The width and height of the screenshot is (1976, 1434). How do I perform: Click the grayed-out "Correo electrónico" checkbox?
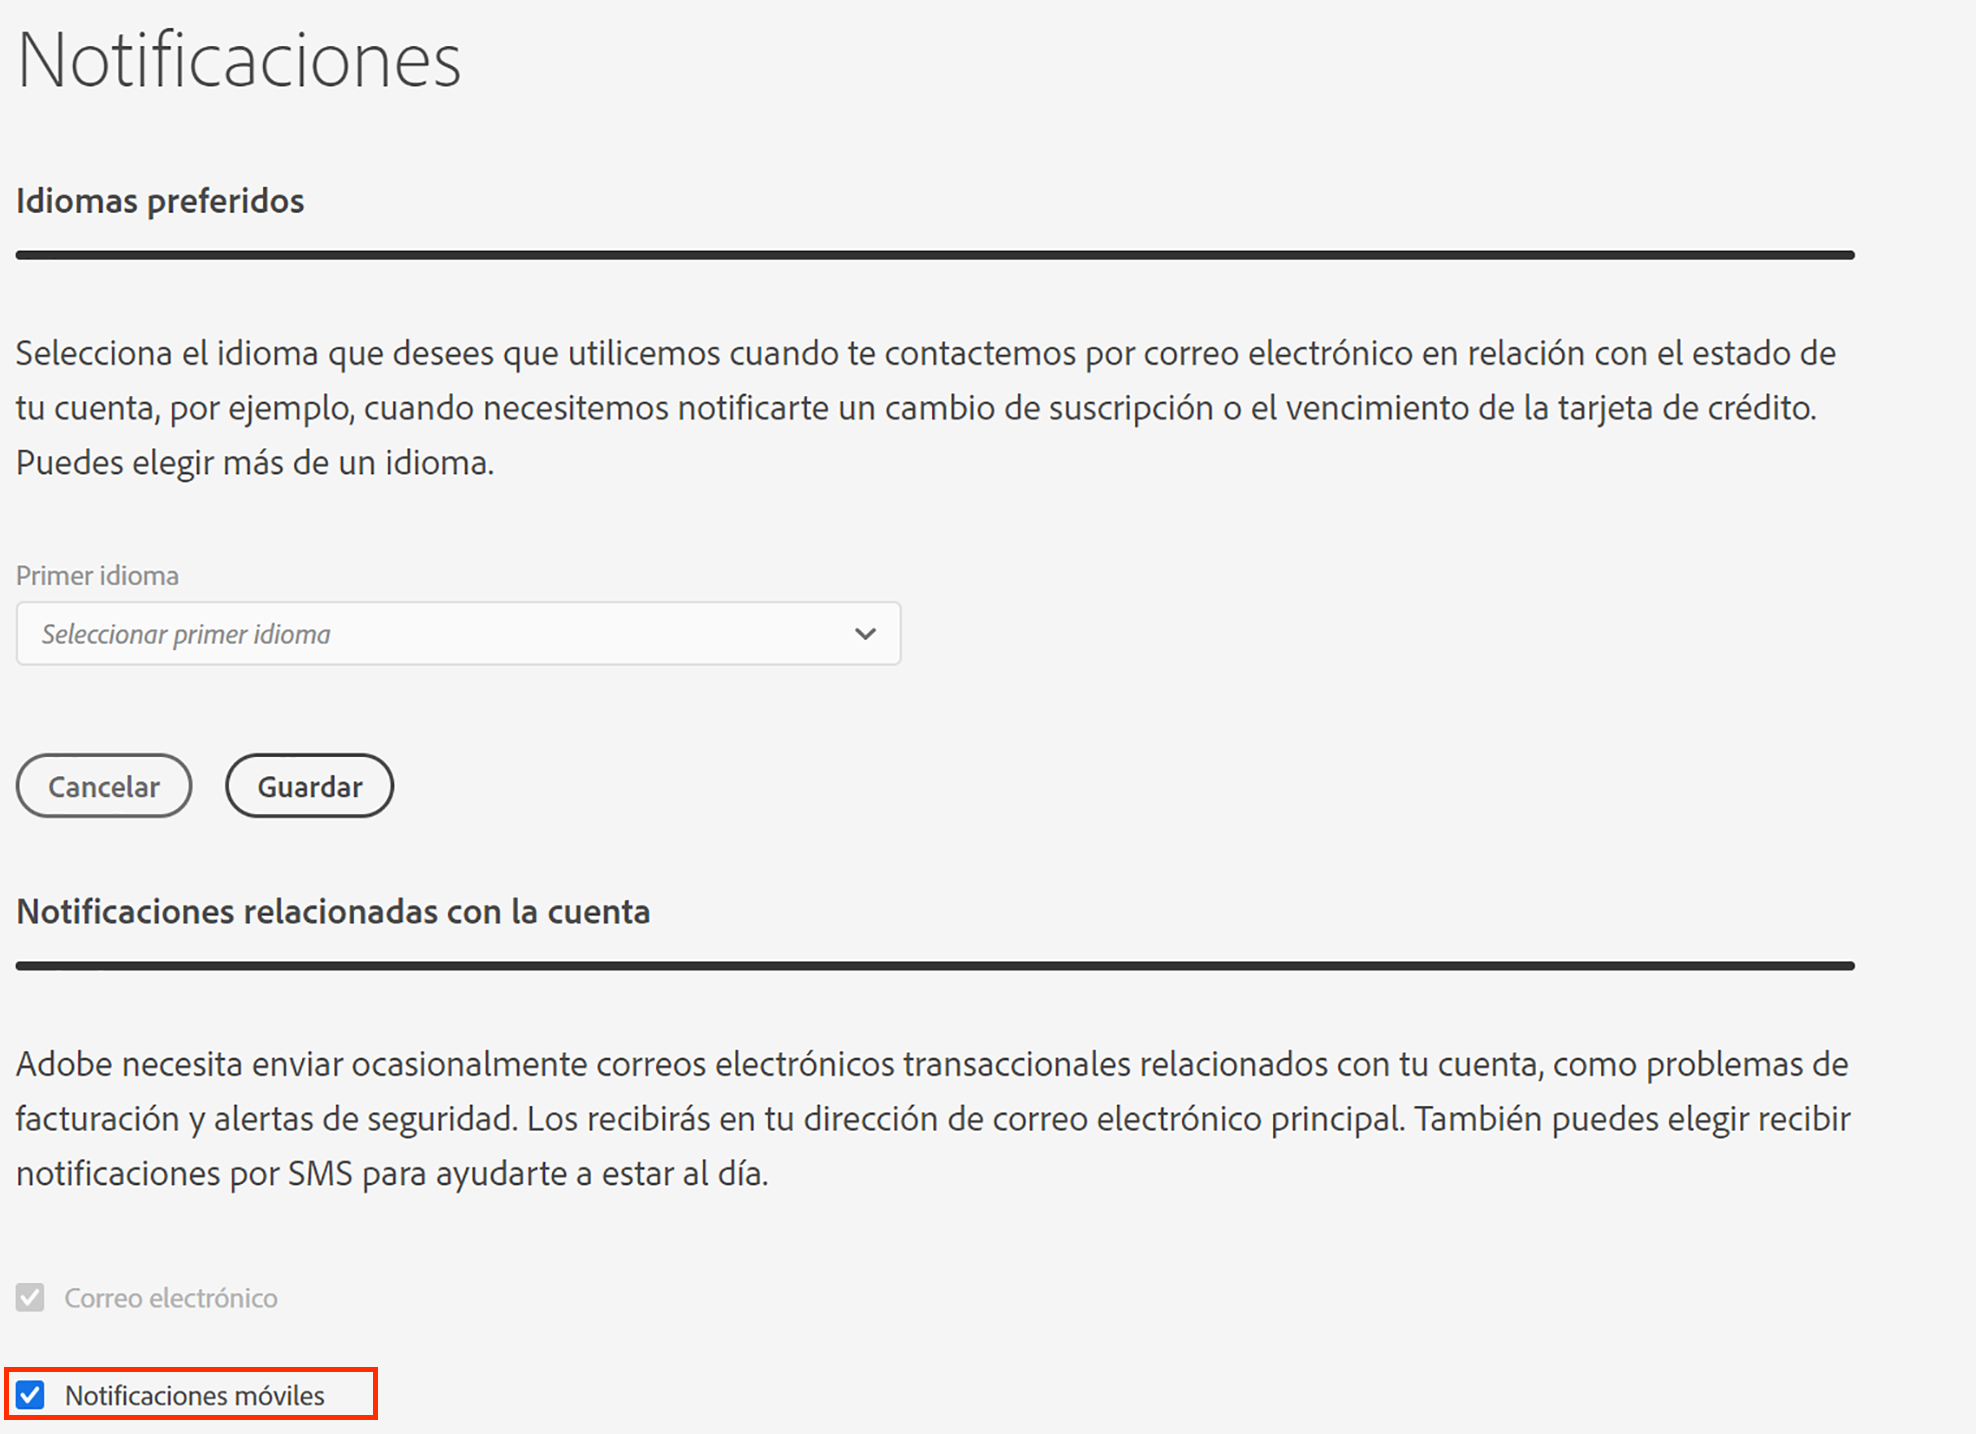(30, 1297)
